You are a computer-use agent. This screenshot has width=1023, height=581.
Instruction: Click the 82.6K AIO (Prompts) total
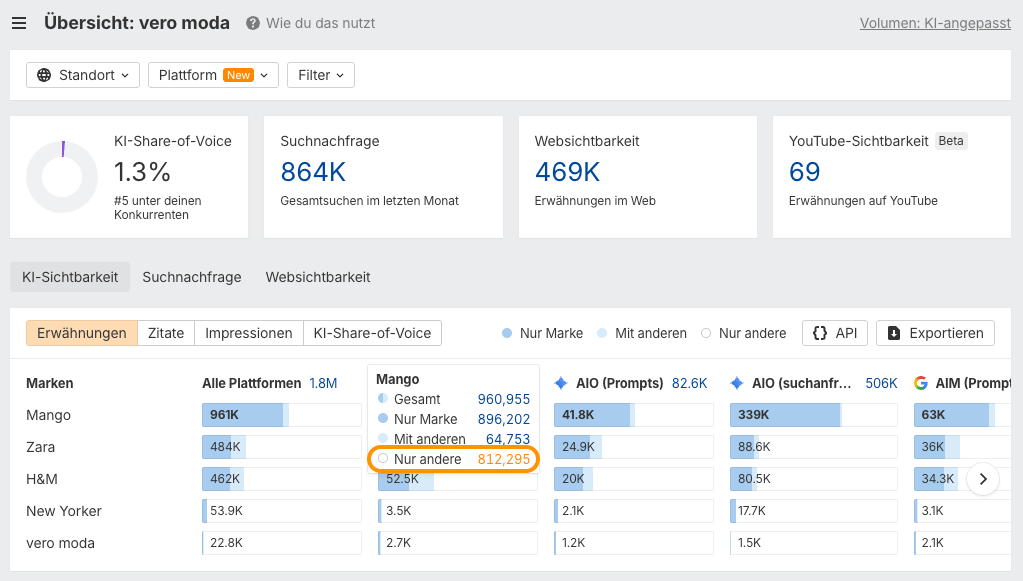tap(690, 383)
